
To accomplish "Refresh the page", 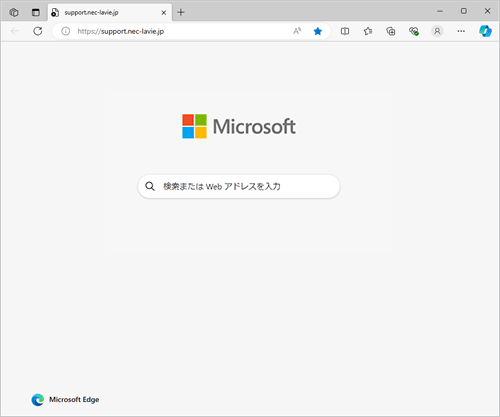I will pyautogui.click(x=38, y=31).
